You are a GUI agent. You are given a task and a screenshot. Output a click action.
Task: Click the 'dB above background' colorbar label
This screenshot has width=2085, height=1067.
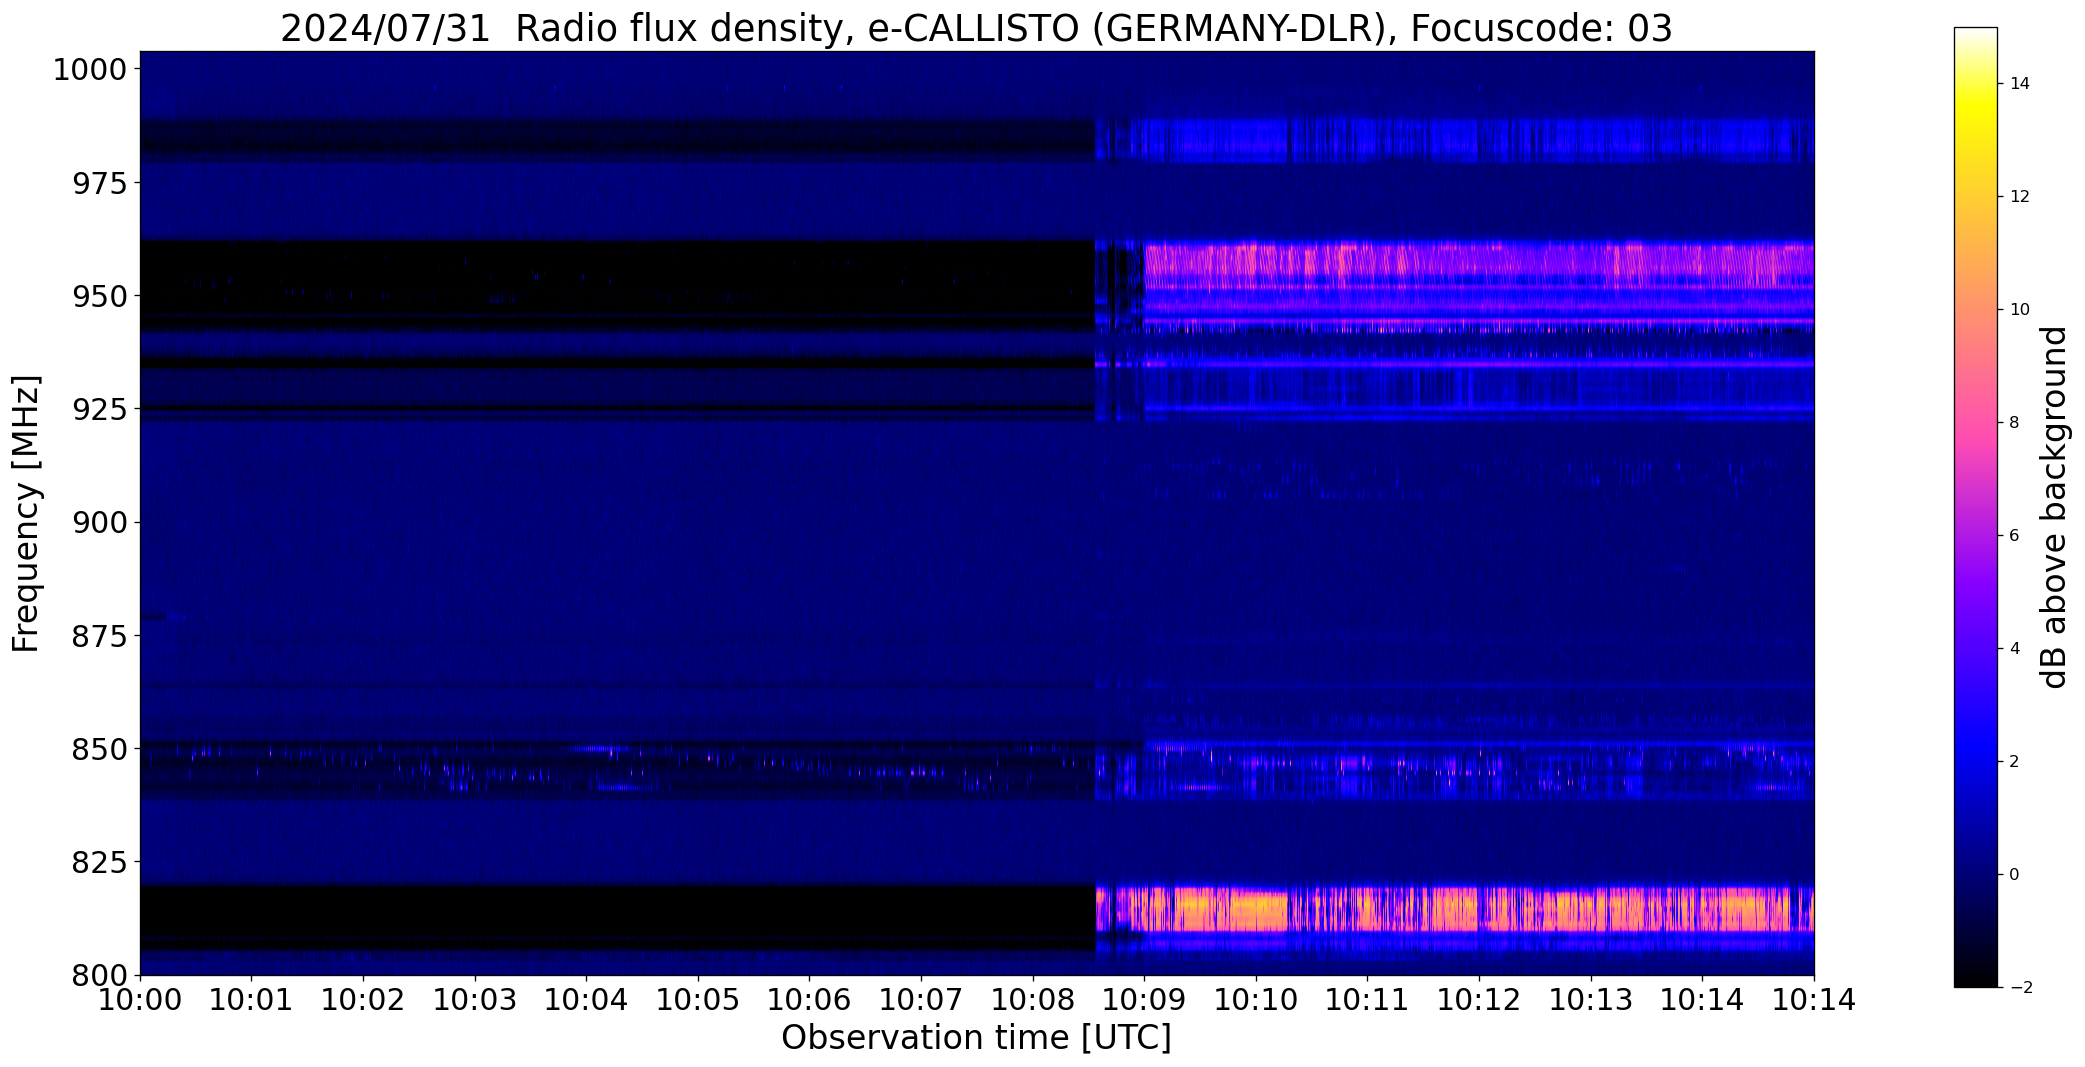2054,507
